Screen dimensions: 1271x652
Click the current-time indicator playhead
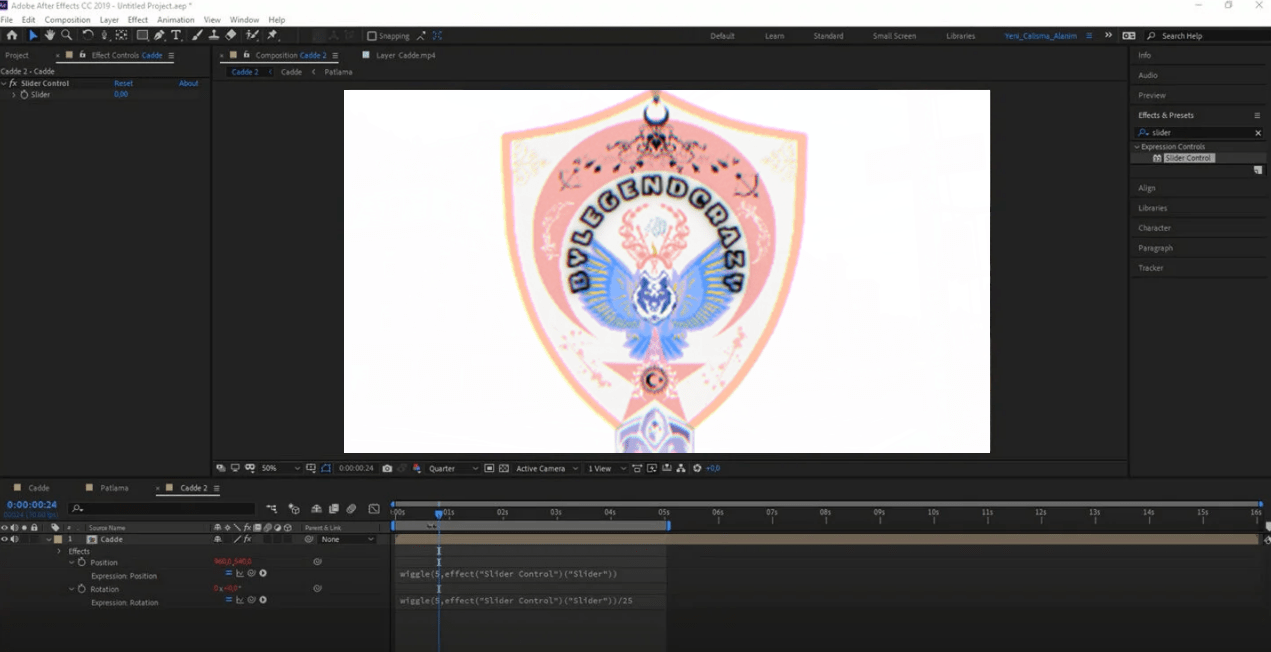pyautogui.click(x=438, y=513)
